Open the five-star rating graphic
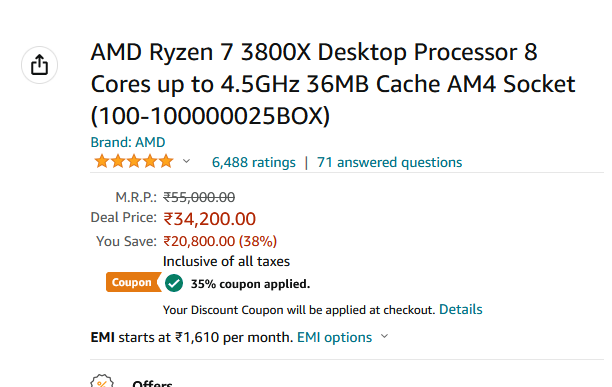Image resolution: width=612 pixels, height=387 pixels. tap(134, 161)
